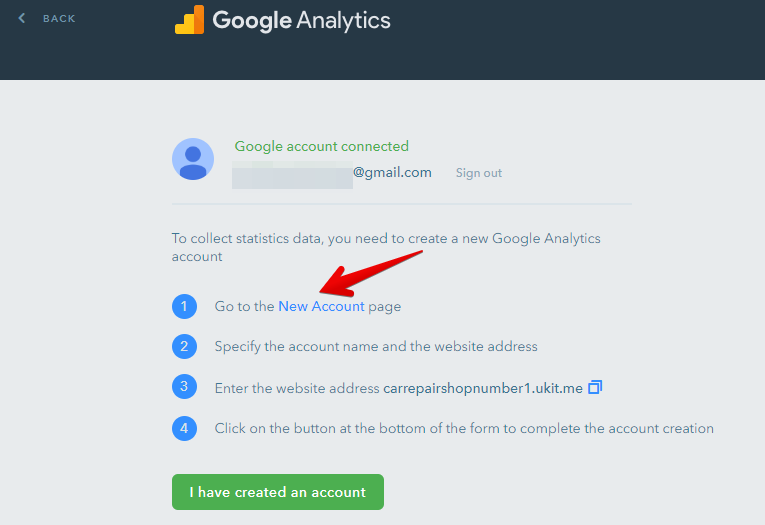Click the step 1 number circle

184,306
